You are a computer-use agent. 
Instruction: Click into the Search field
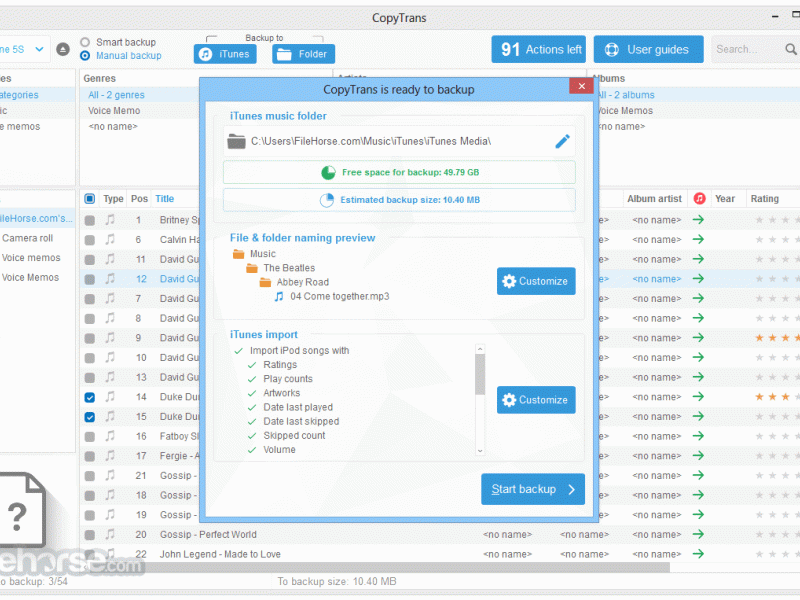pos(747,49)
